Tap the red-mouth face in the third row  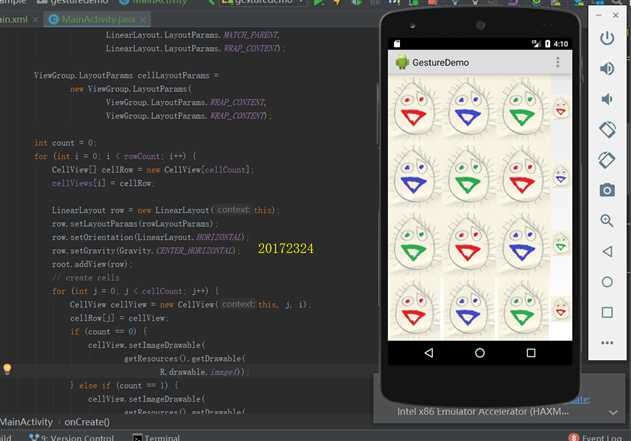[468, 243]
